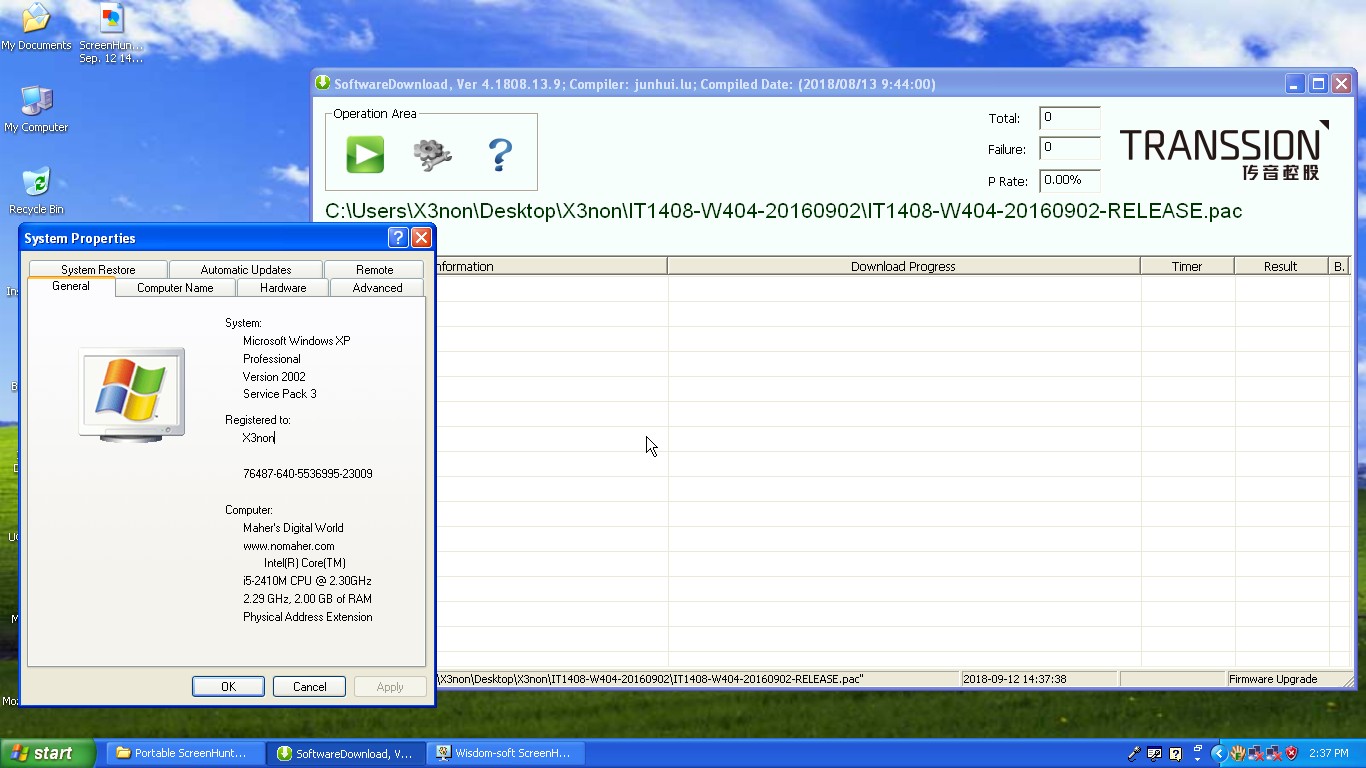Click the red security shield tray icon
This screenshot has width=1366, height=768.
coord(1291,753)
